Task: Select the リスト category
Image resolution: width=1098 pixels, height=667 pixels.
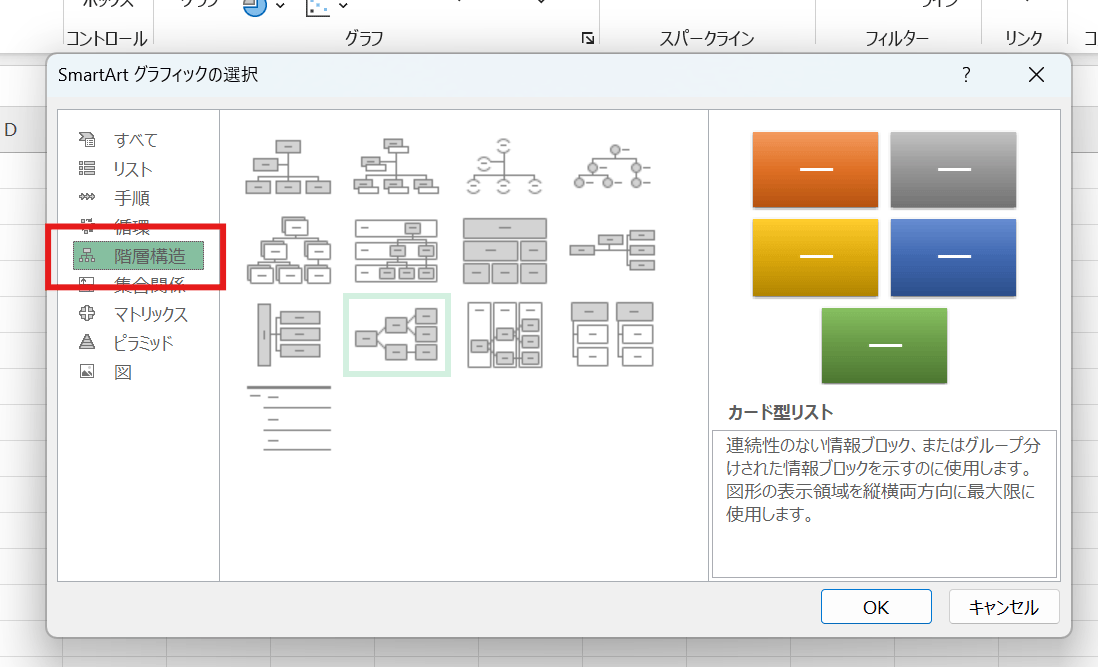Action: click(x=133, y=169)
